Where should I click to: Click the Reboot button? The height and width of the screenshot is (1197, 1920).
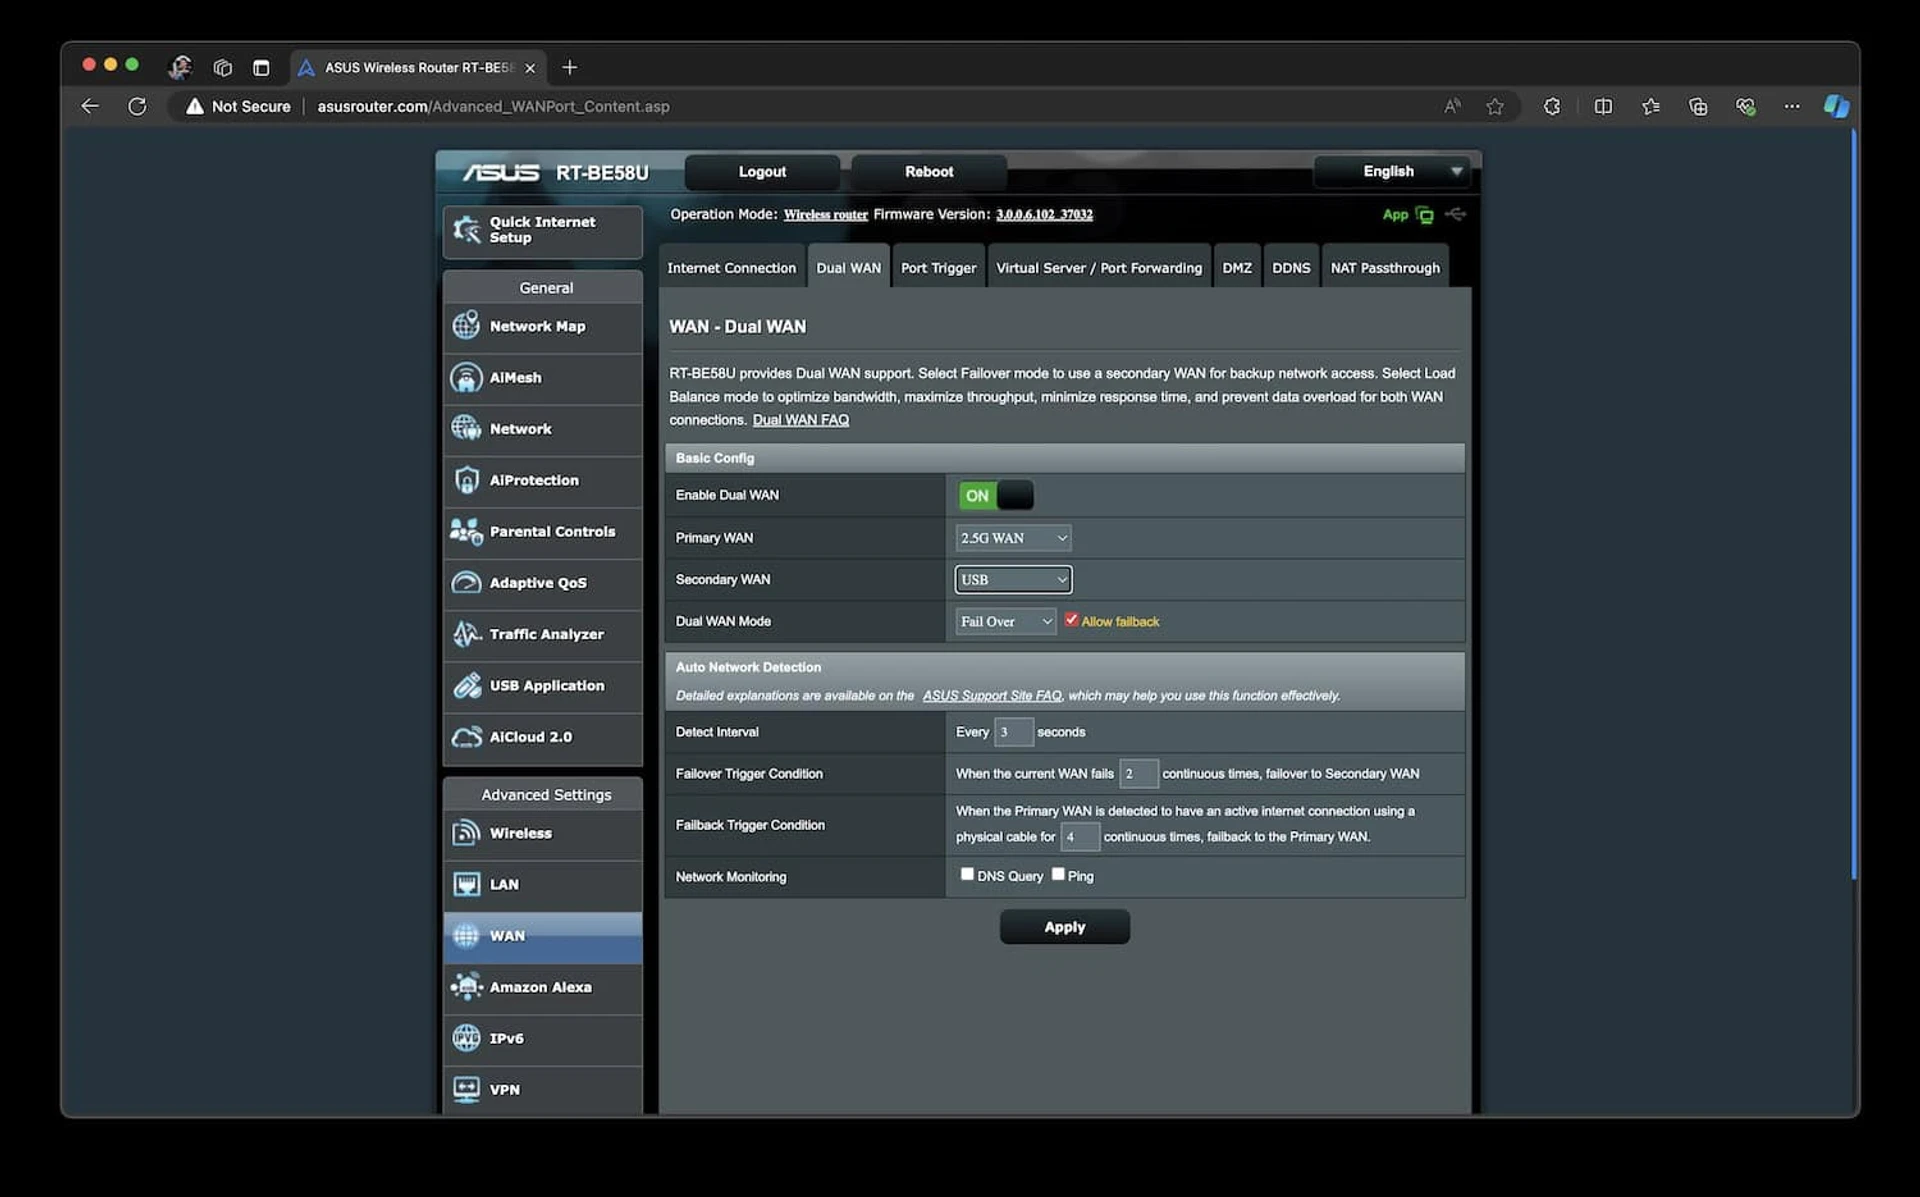929,172
